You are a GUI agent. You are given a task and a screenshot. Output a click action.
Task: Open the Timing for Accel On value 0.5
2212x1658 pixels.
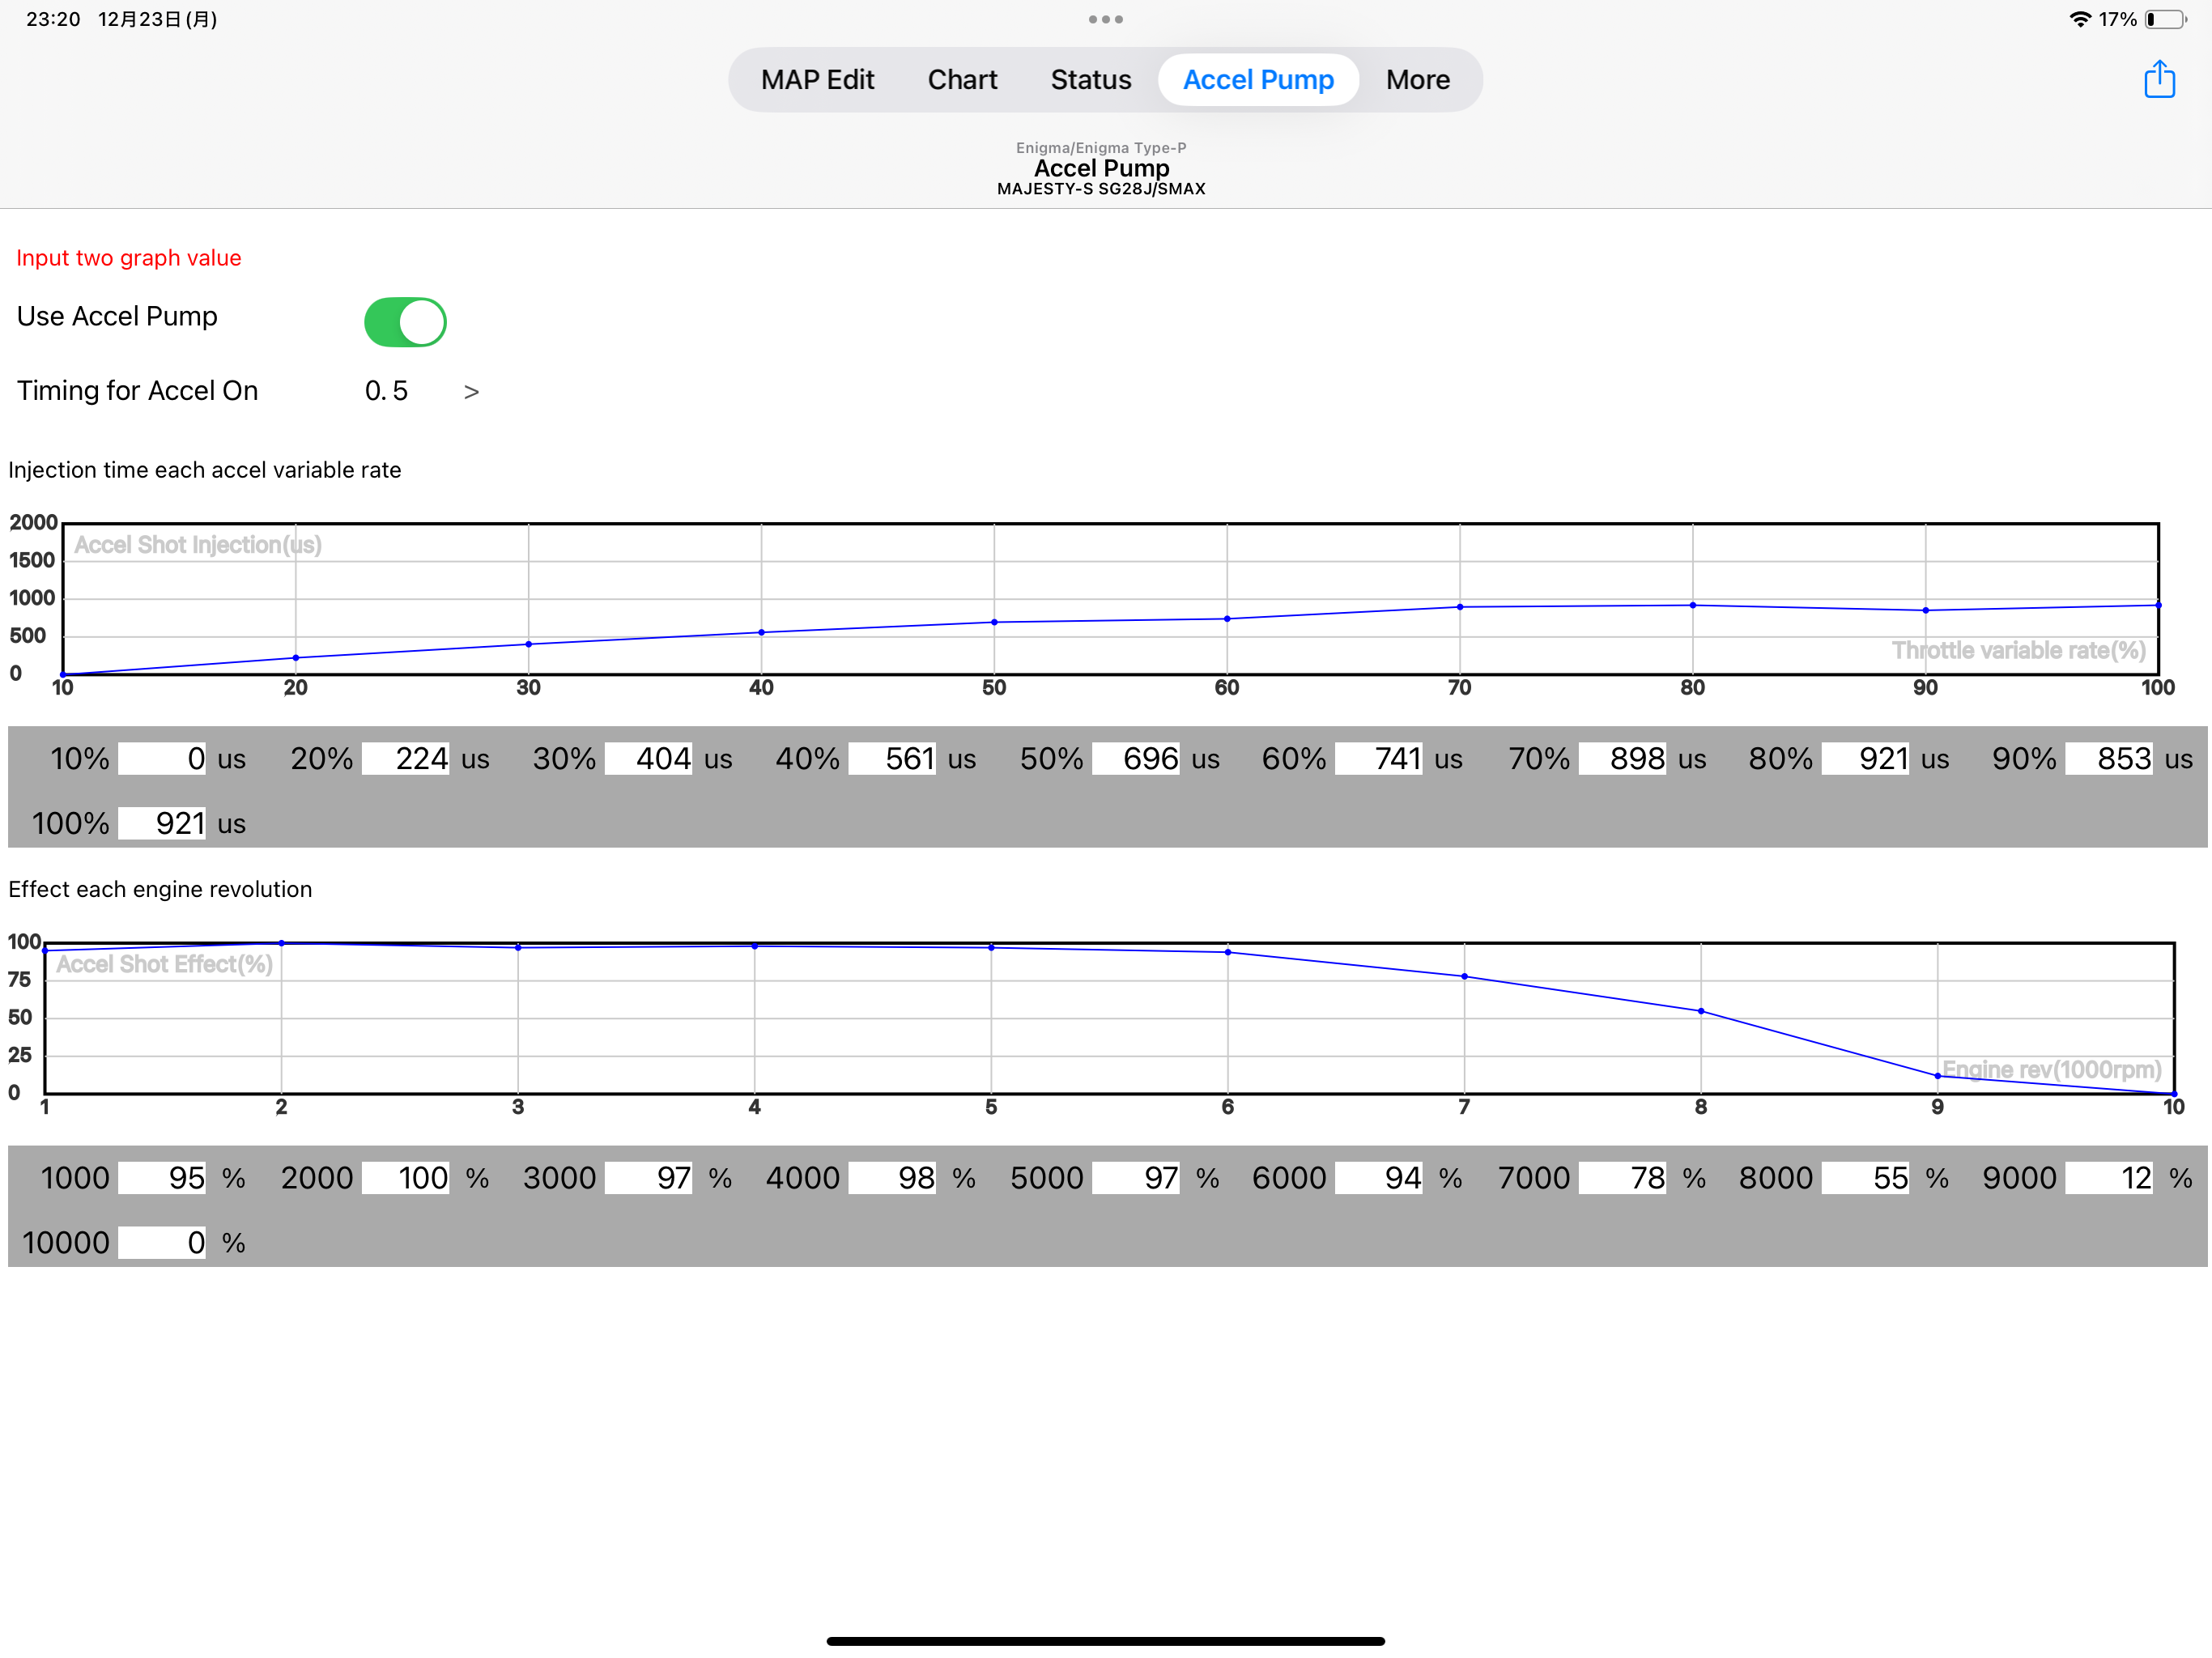pos(386,390)
